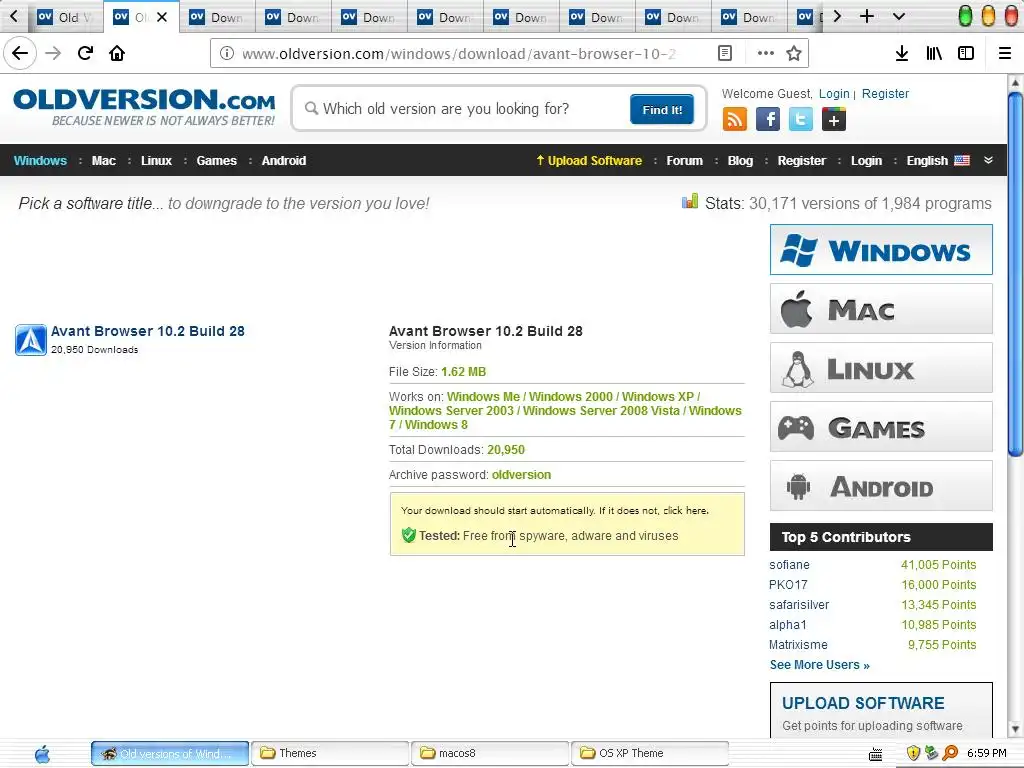
Task: Open the Facebook icon
Action: 767,119
